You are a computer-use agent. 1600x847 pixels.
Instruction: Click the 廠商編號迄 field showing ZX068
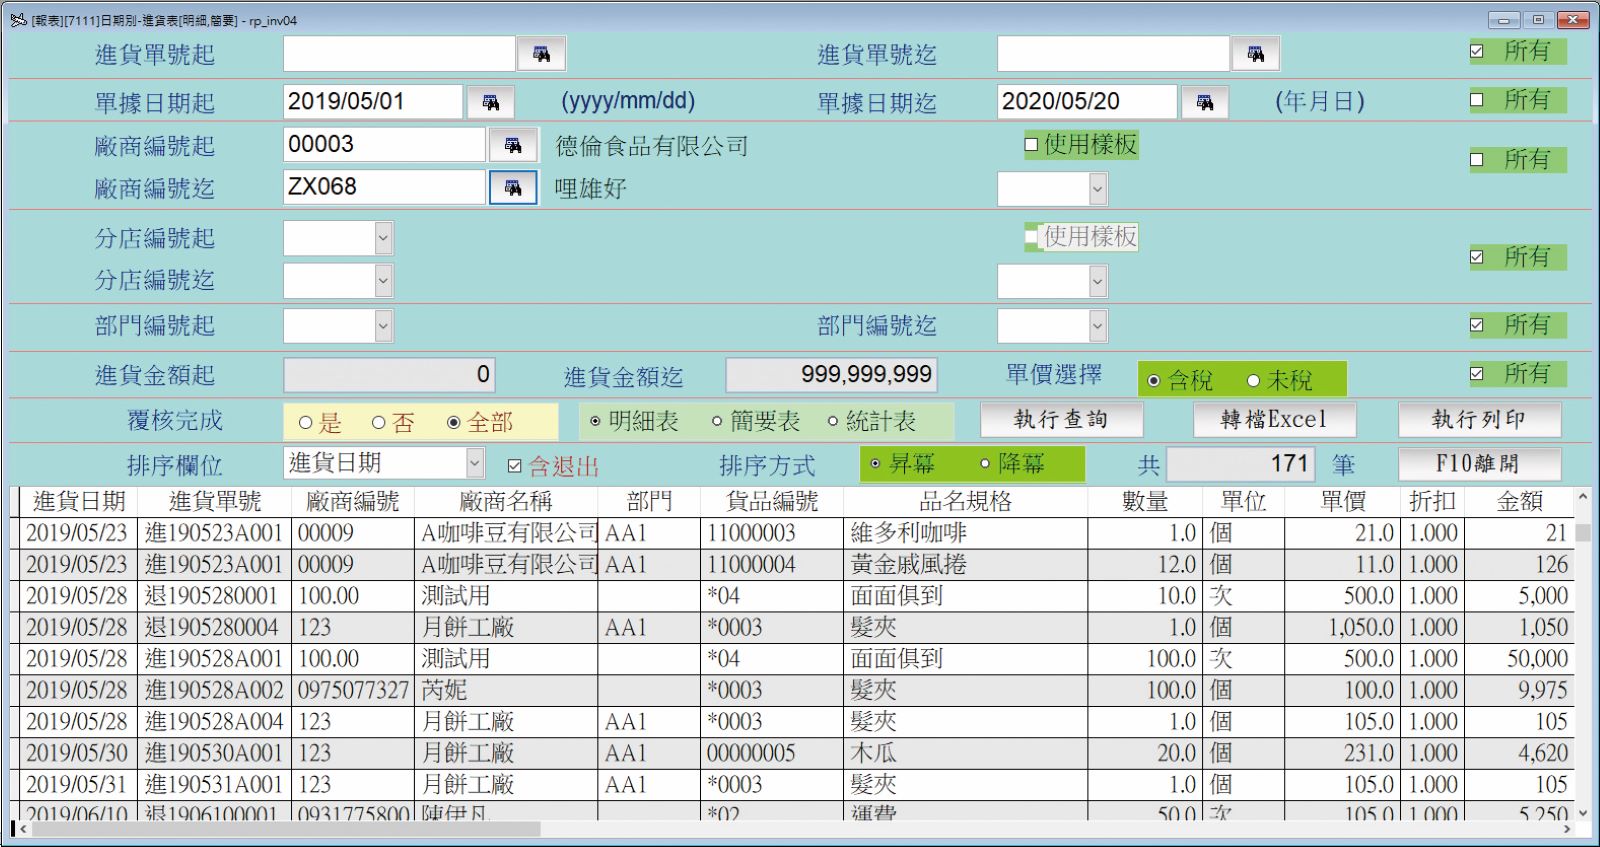(384, 188)
